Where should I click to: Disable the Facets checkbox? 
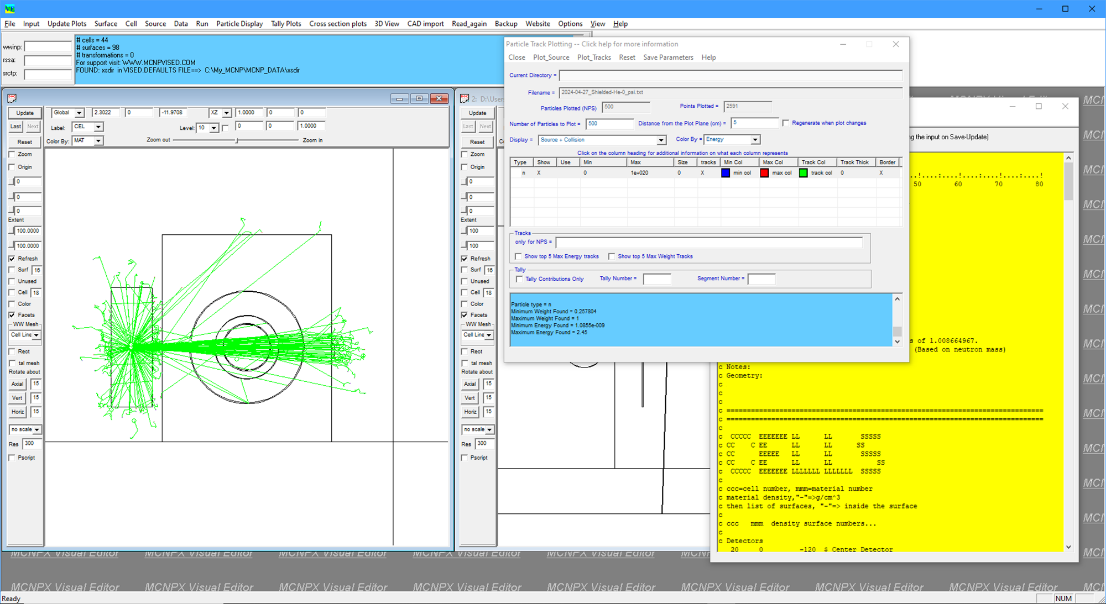(12, 313)
